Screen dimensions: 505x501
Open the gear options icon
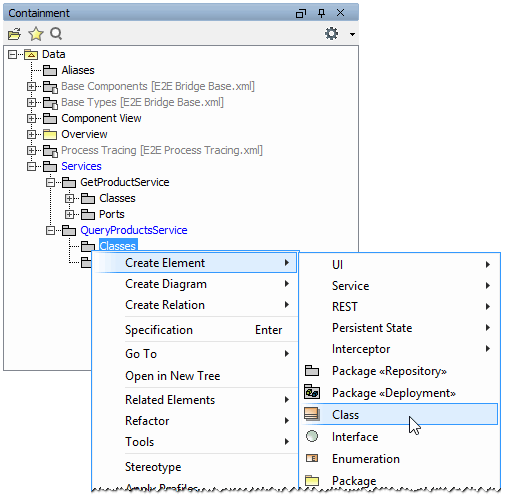pyautogui.click(x=331, y=34)
